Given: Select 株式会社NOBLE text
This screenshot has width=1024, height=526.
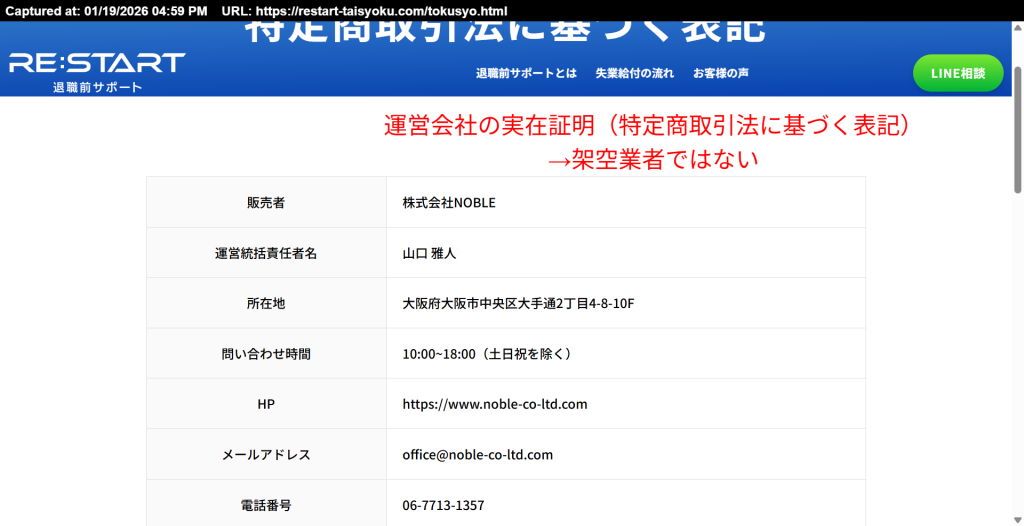Looking at the screenshot, I should (449, 203).
